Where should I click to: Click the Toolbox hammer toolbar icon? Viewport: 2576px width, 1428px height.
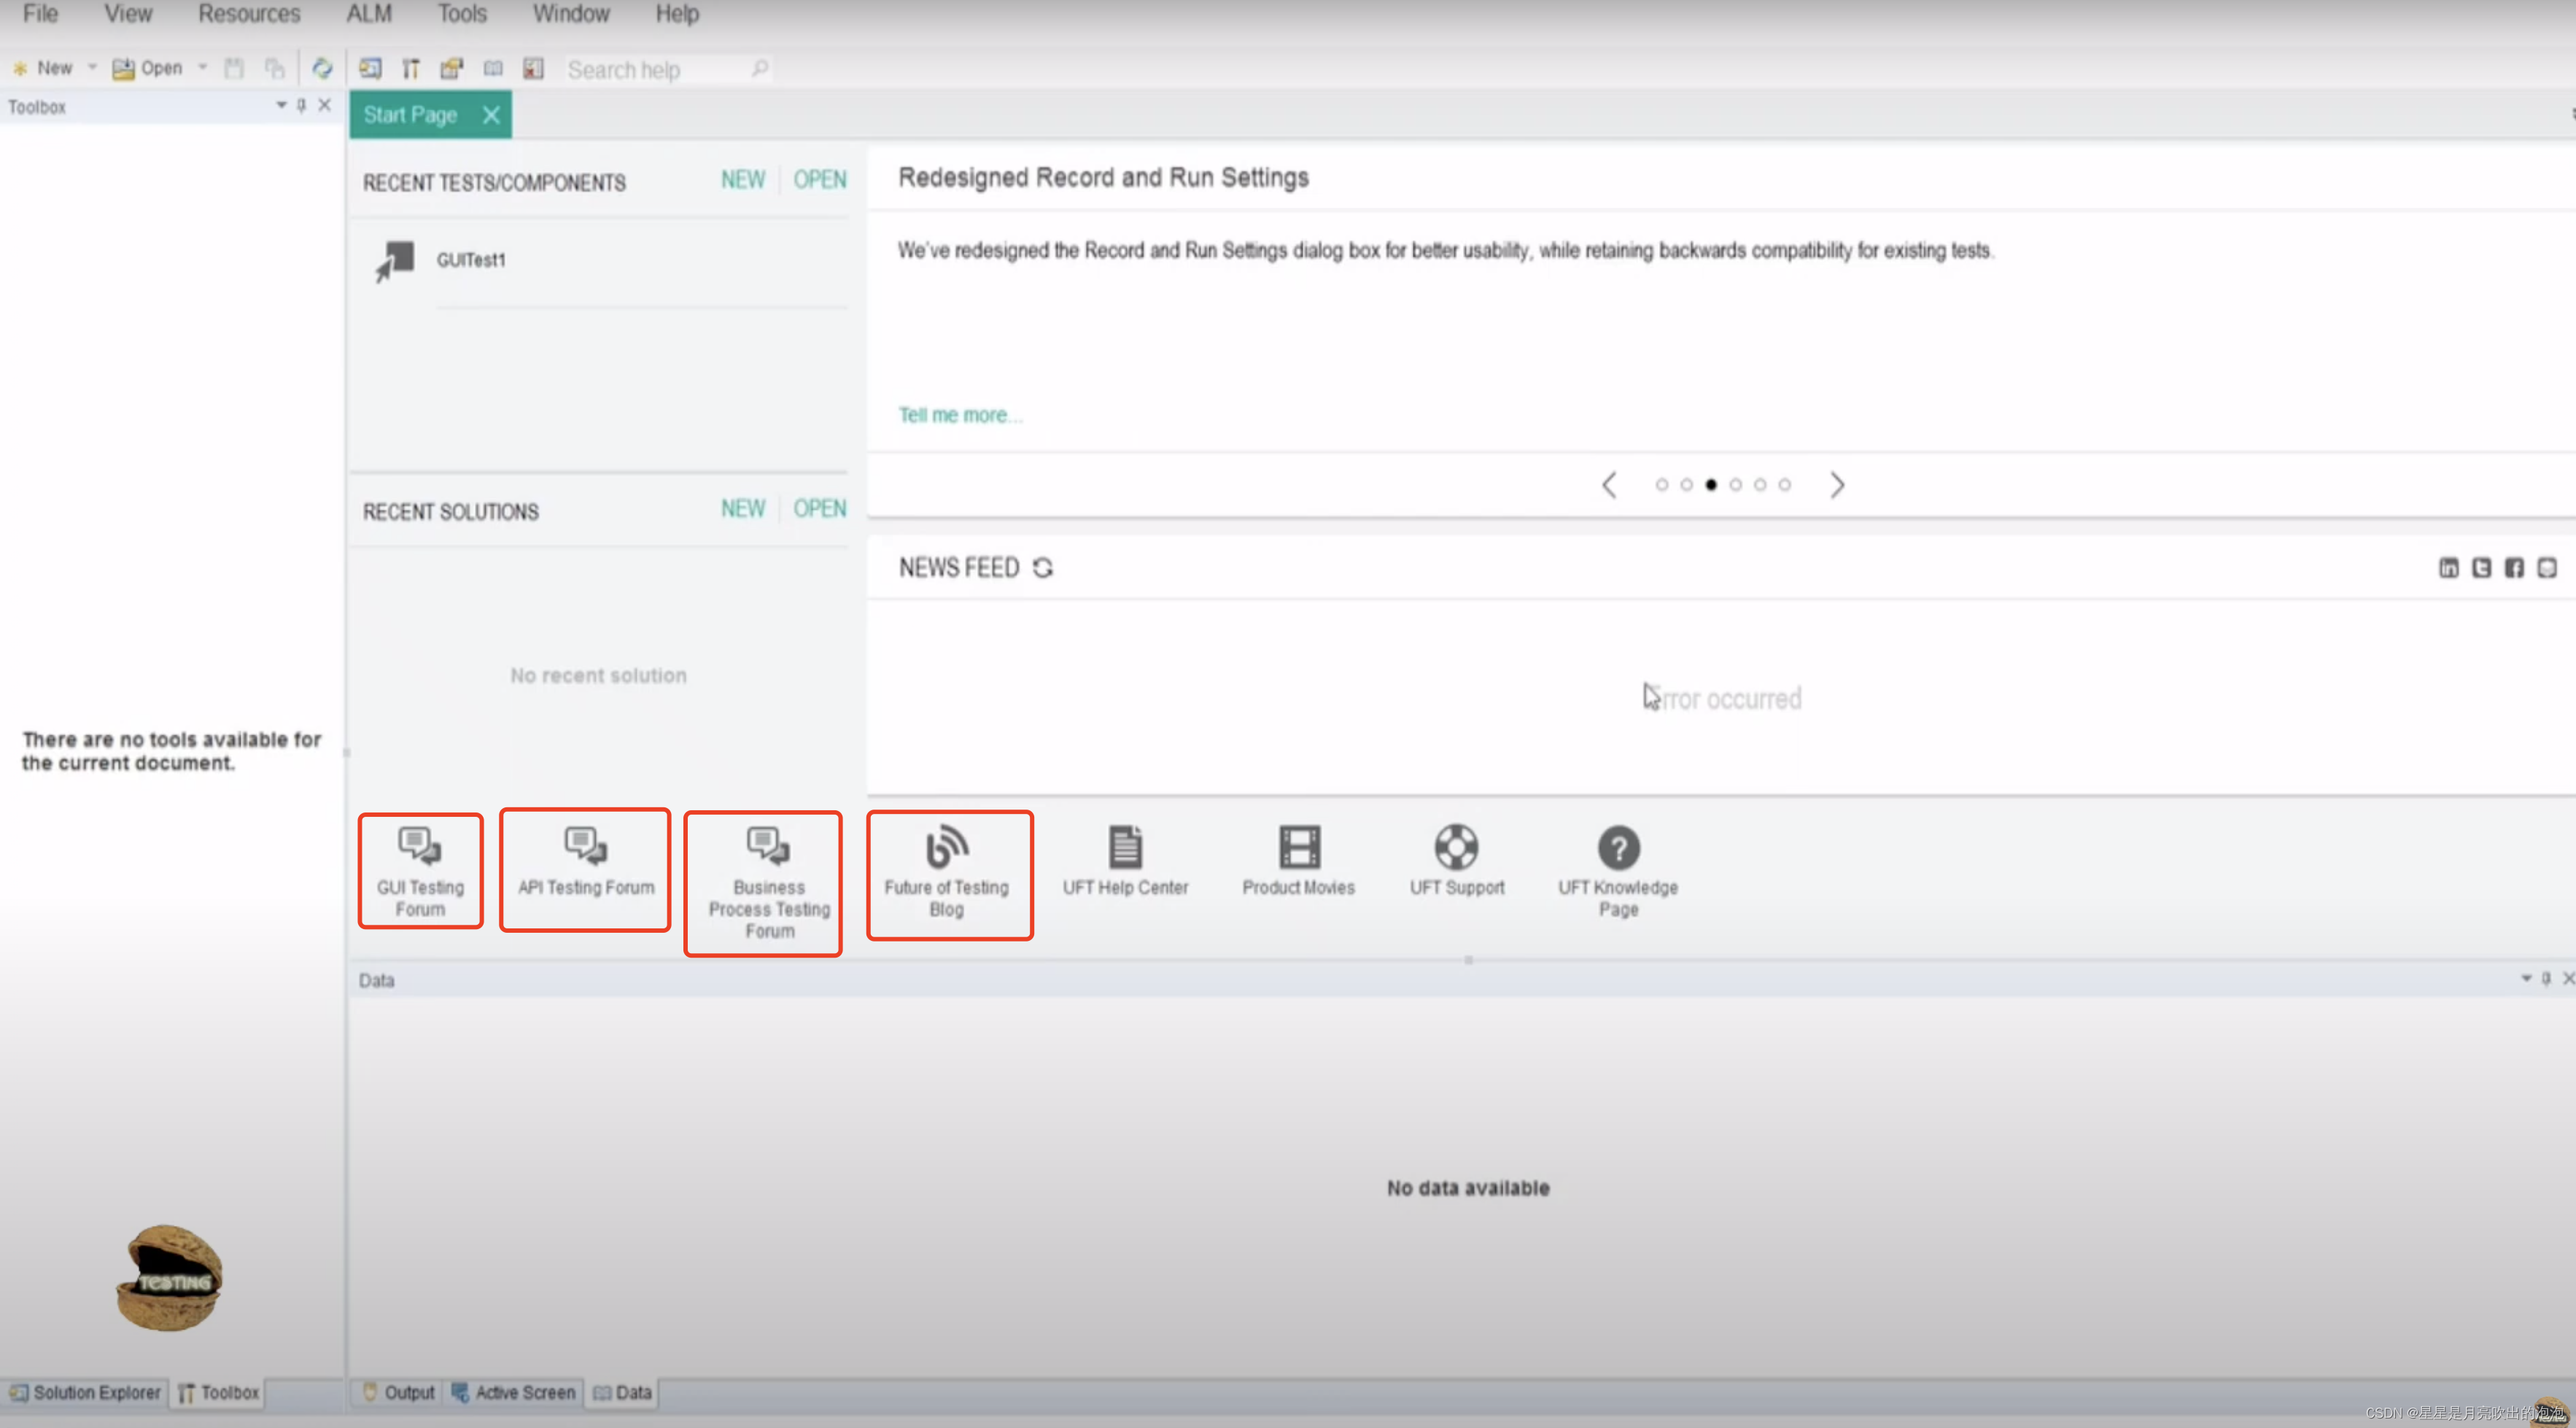(x=410, y=68)
